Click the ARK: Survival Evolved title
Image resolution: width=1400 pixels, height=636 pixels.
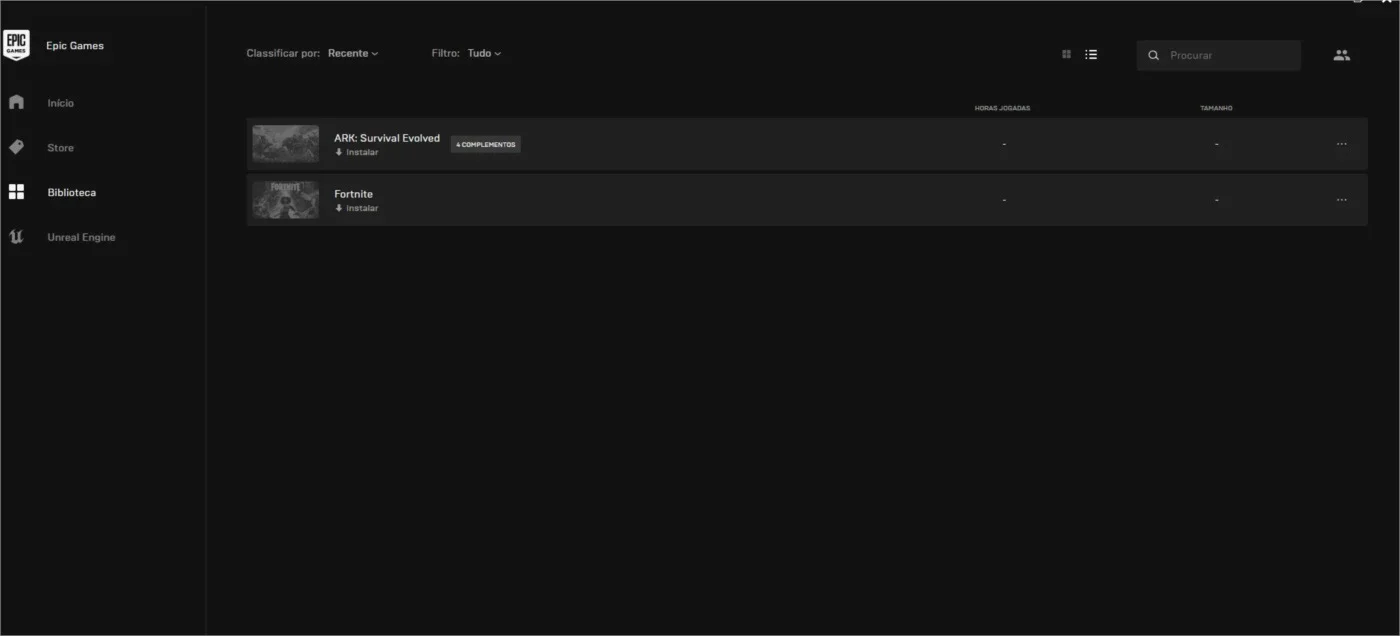[387, 138]
